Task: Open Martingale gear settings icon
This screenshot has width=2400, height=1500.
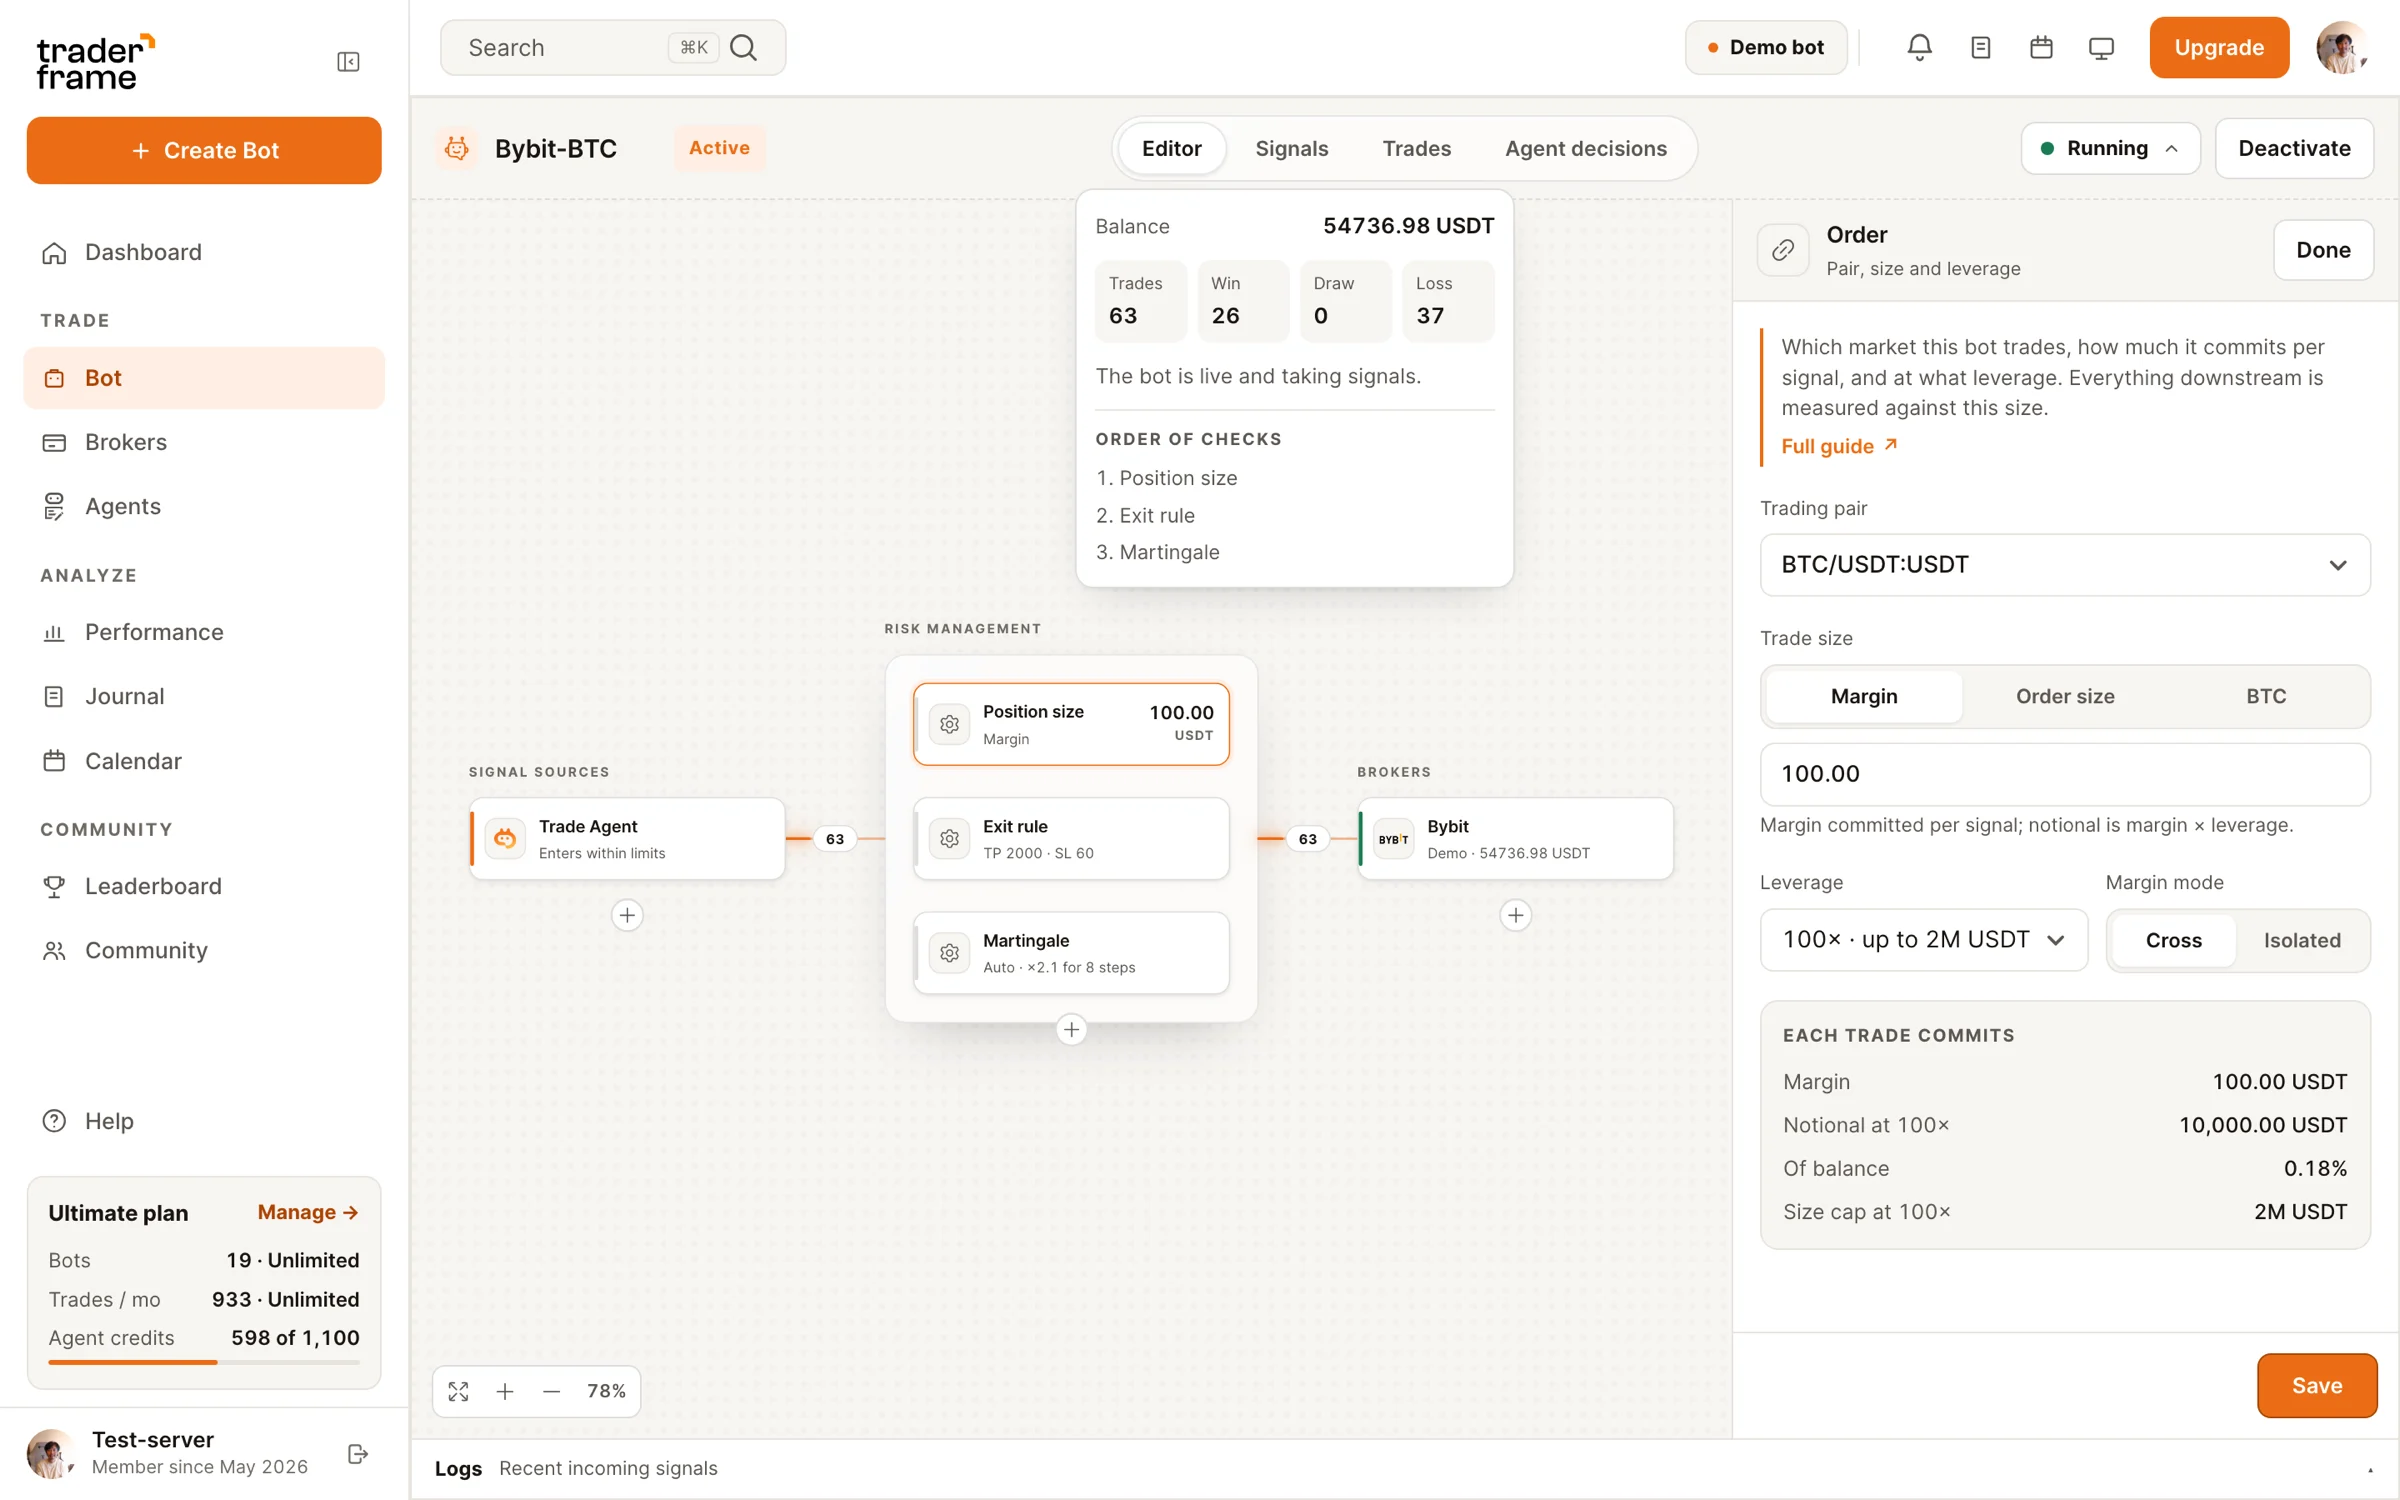Action: [949, 953]
